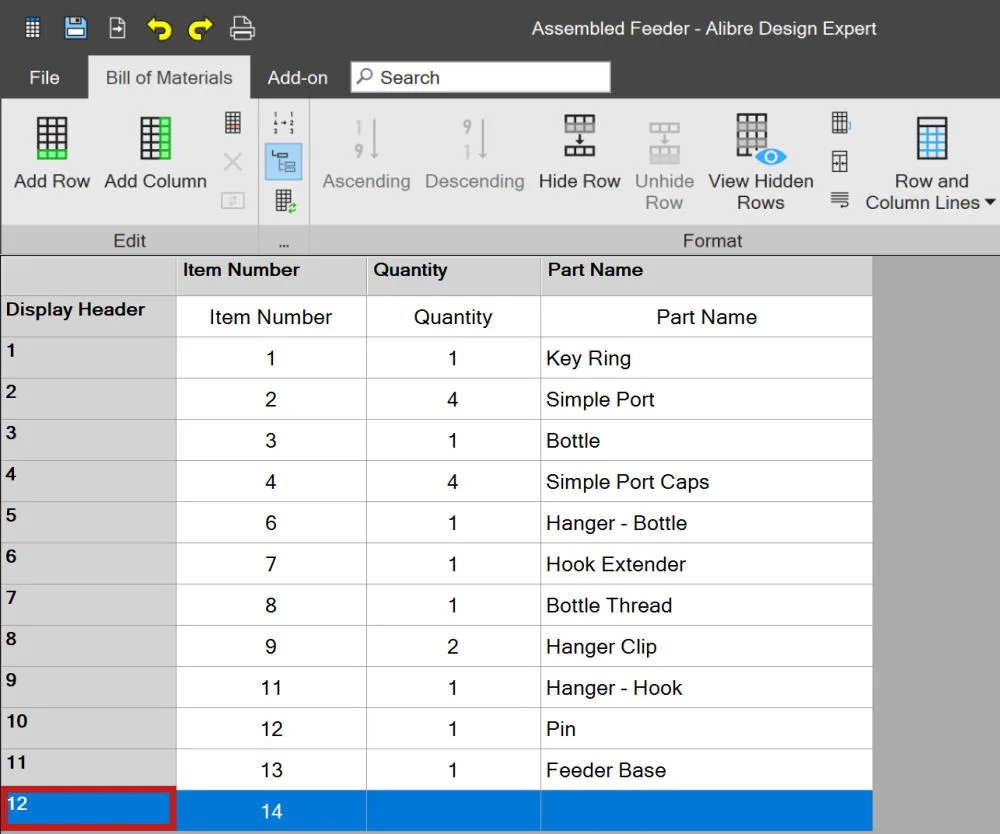Select the Item Number column header
The height and width of the screenshot is (834, 1000).
pyautogui.click(x=272, y=275)
